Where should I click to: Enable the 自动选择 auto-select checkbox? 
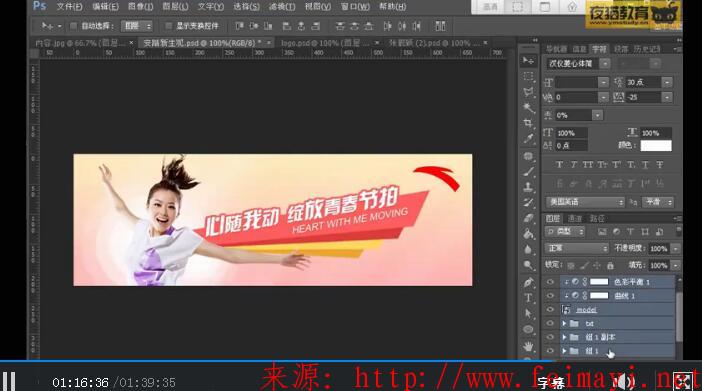coord(73,26)
